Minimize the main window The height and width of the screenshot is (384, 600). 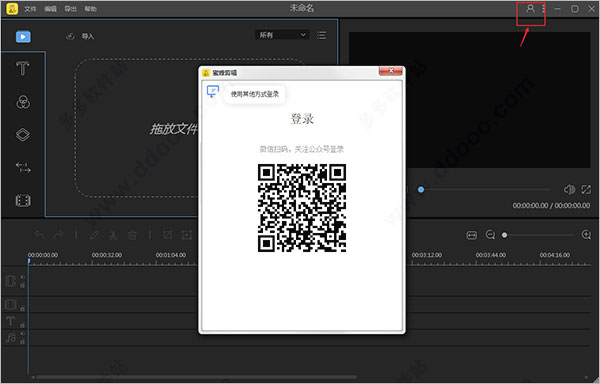(558, 8)
